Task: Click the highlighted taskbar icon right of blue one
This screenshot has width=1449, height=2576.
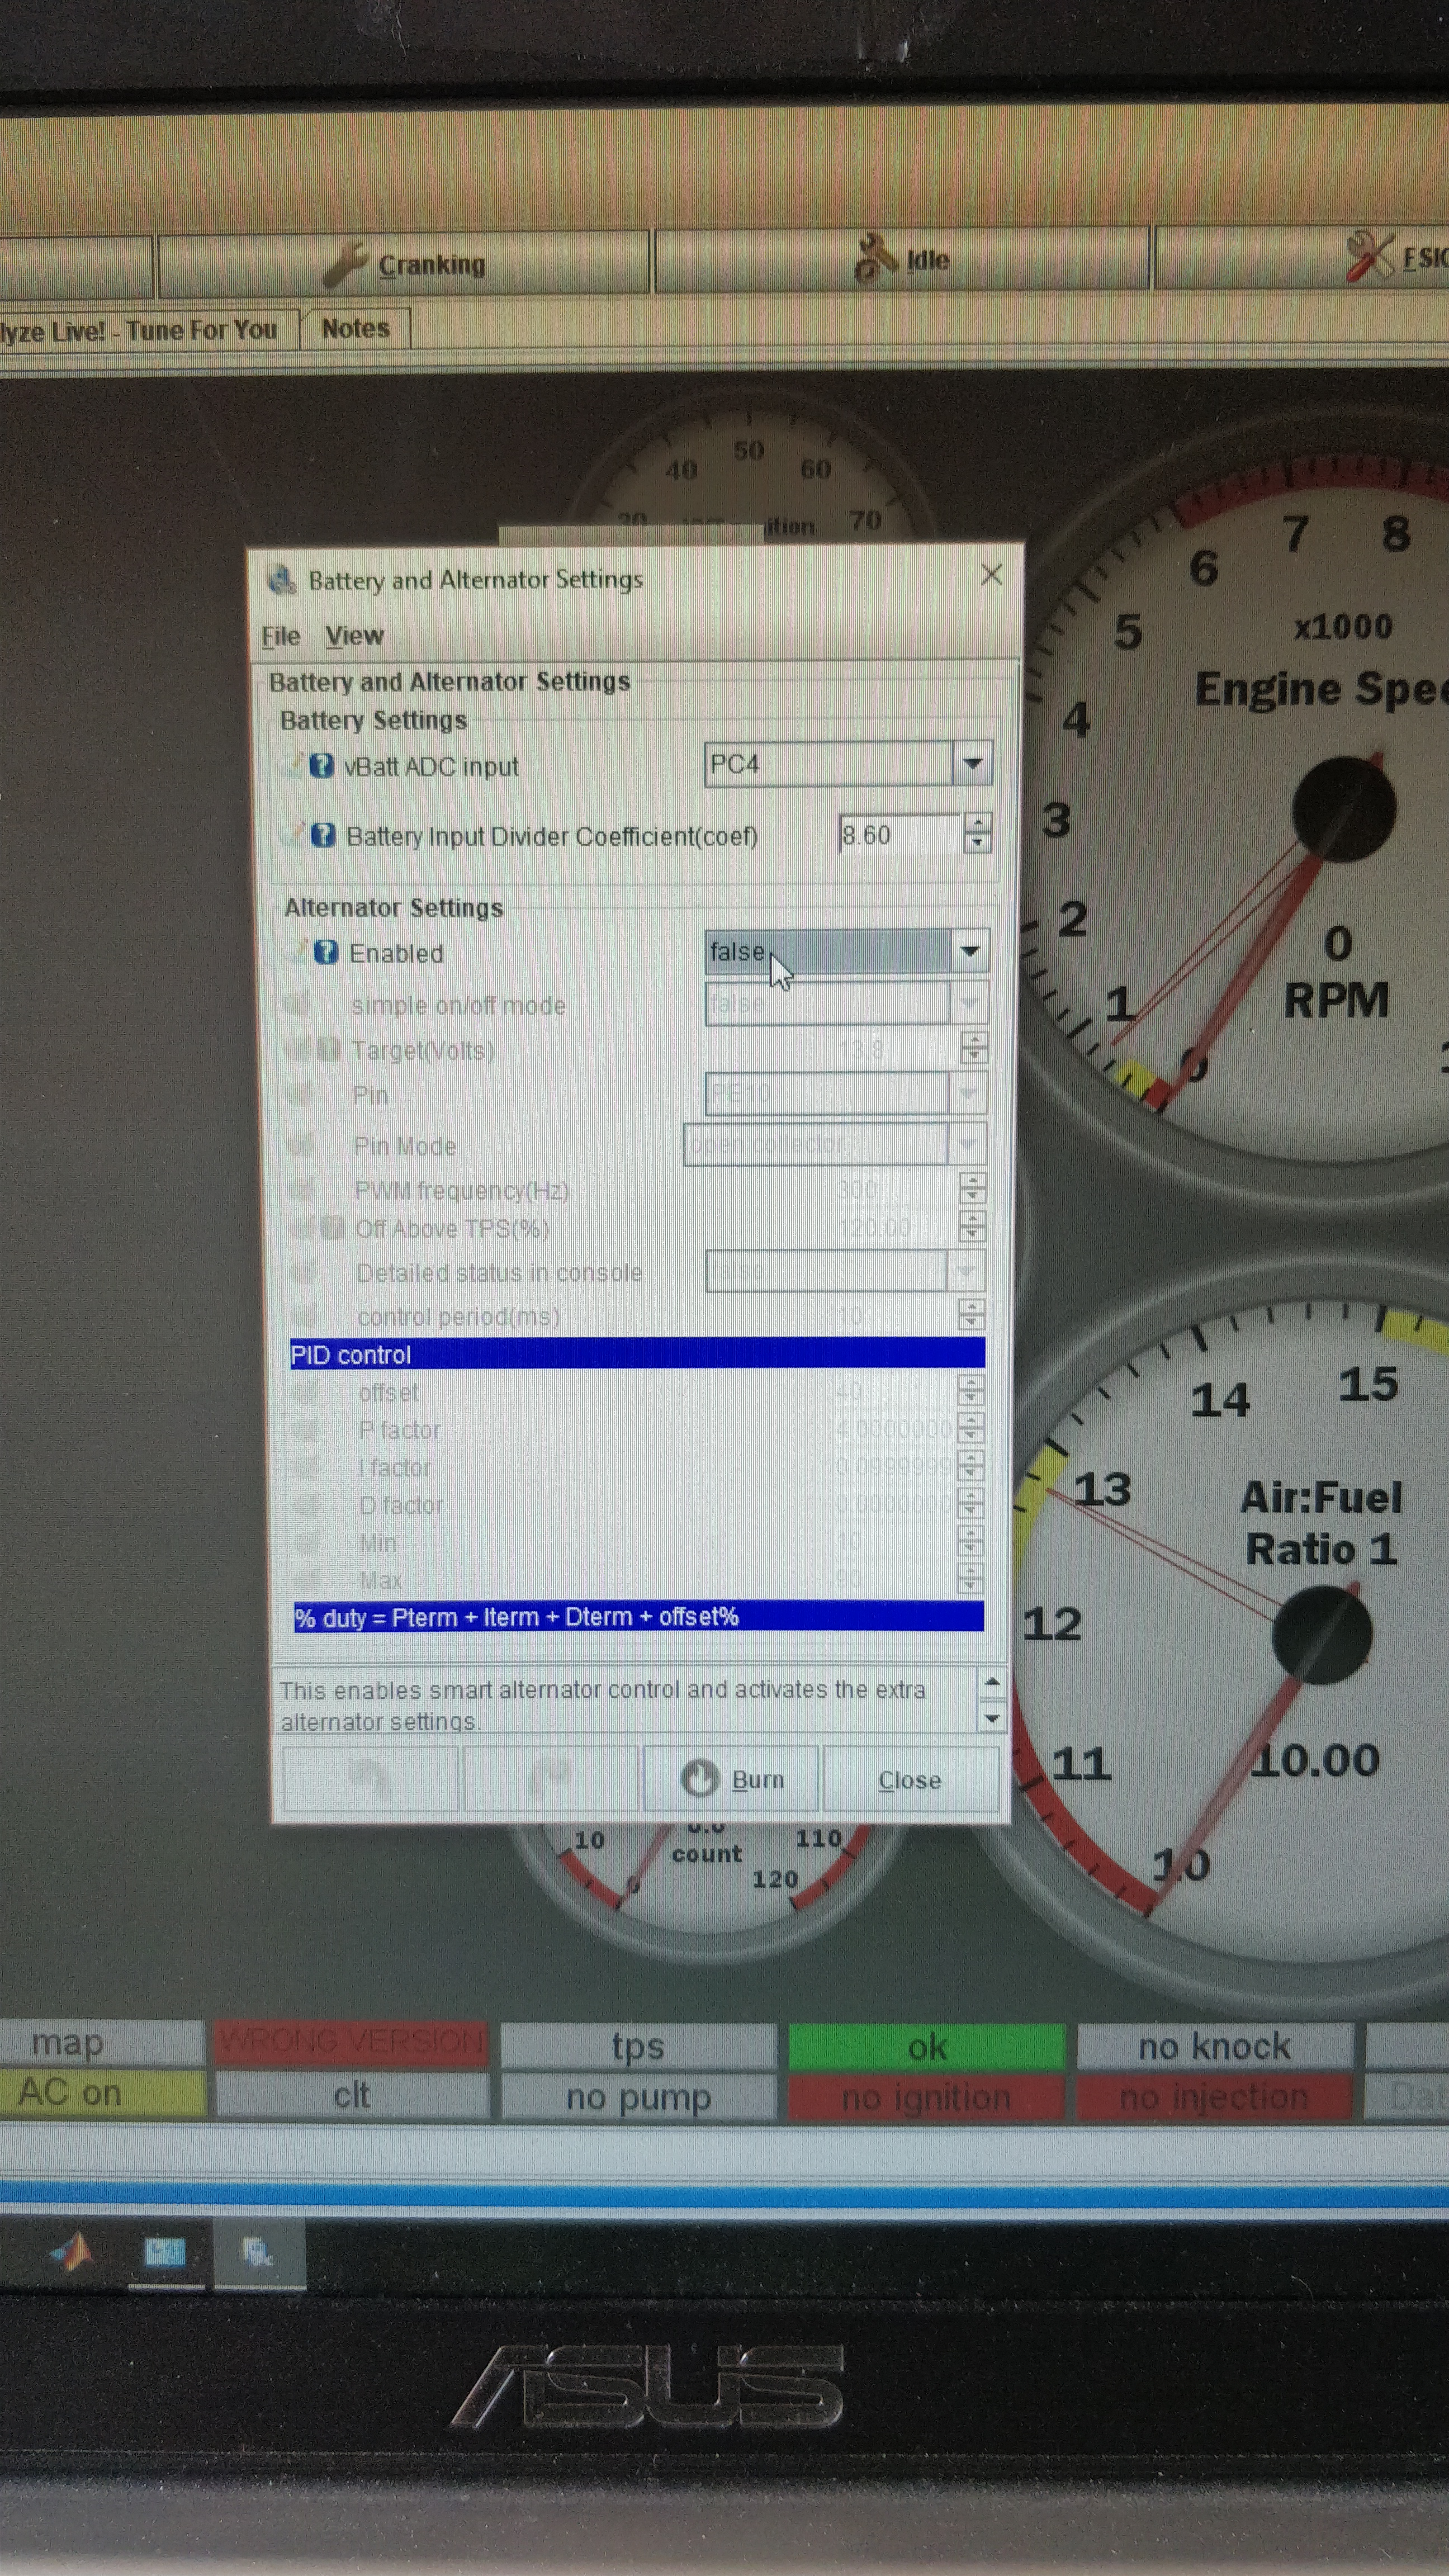Action: click(258, 2251)
